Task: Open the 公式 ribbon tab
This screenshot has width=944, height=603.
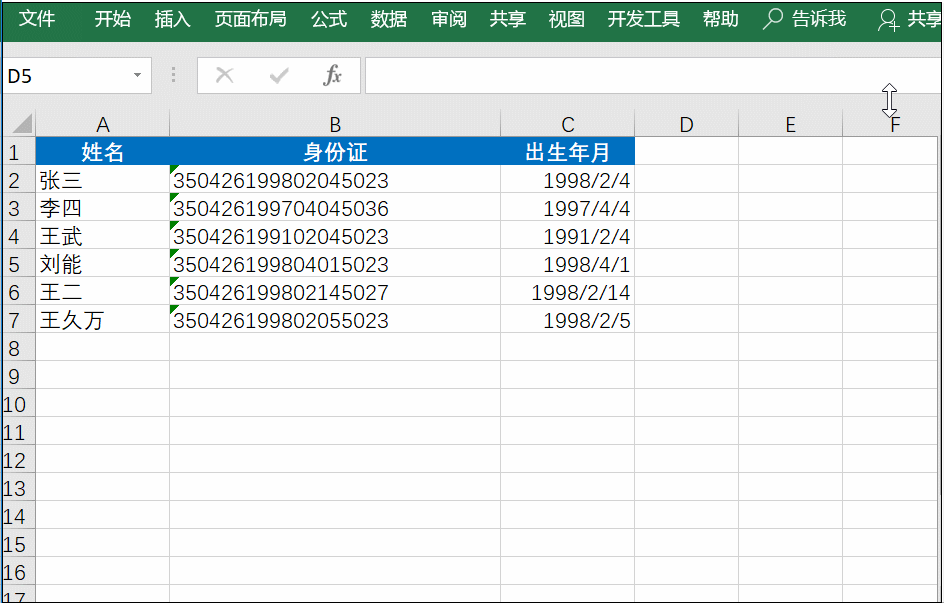Action: [x=329, y=19]
